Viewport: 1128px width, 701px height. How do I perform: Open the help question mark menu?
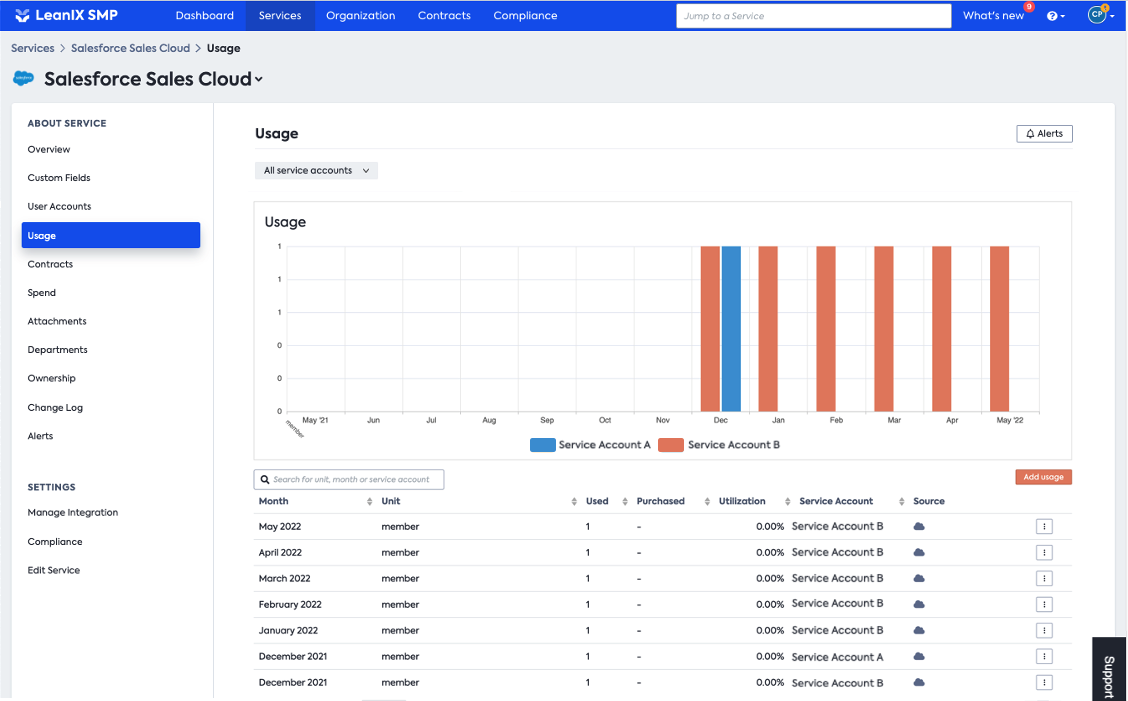coord(1055,16)
